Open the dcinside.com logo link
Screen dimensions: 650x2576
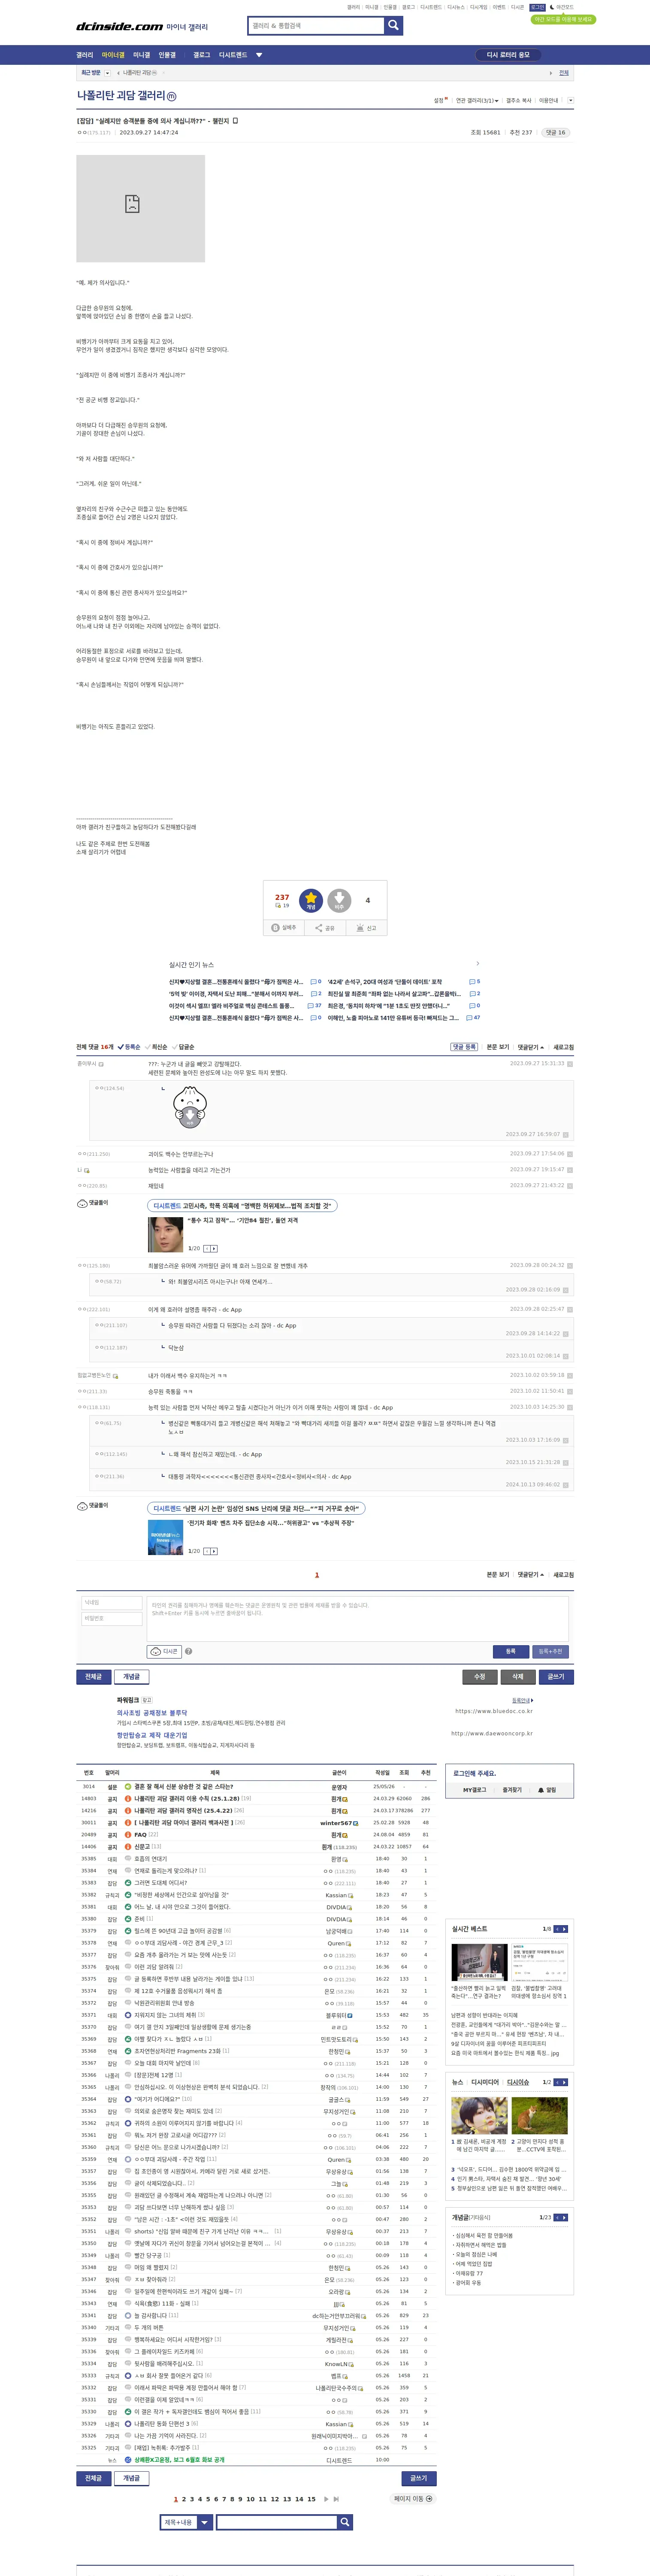[x=119, y=26]
